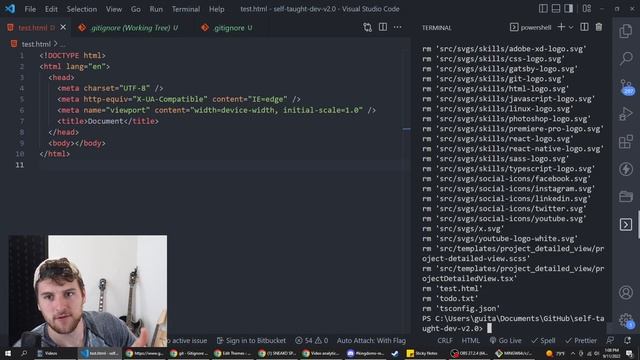Open the Extensions view icon
Image resolution: width=640 pixels, height=360 pixels.
(x=626, y=142)
